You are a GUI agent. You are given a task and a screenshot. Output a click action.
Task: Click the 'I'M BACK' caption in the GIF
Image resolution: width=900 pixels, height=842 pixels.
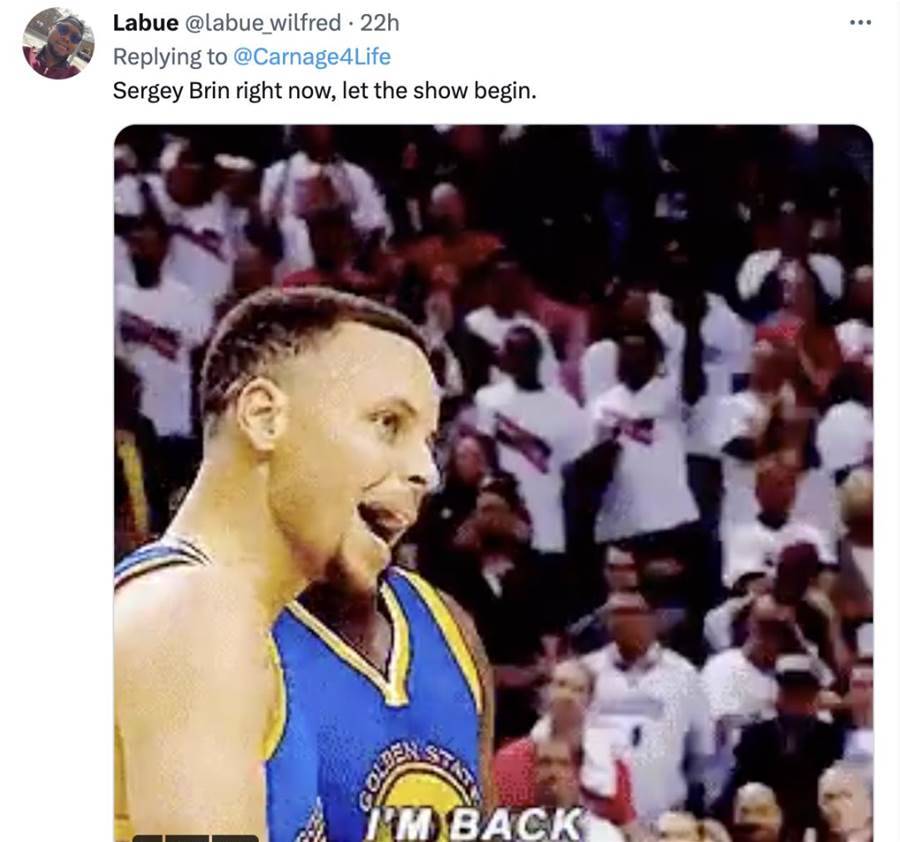click(475, 825)
